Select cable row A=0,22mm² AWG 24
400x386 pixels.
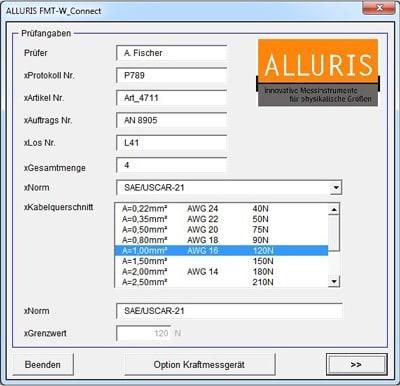pyautogui.click(x=221, y=209)
